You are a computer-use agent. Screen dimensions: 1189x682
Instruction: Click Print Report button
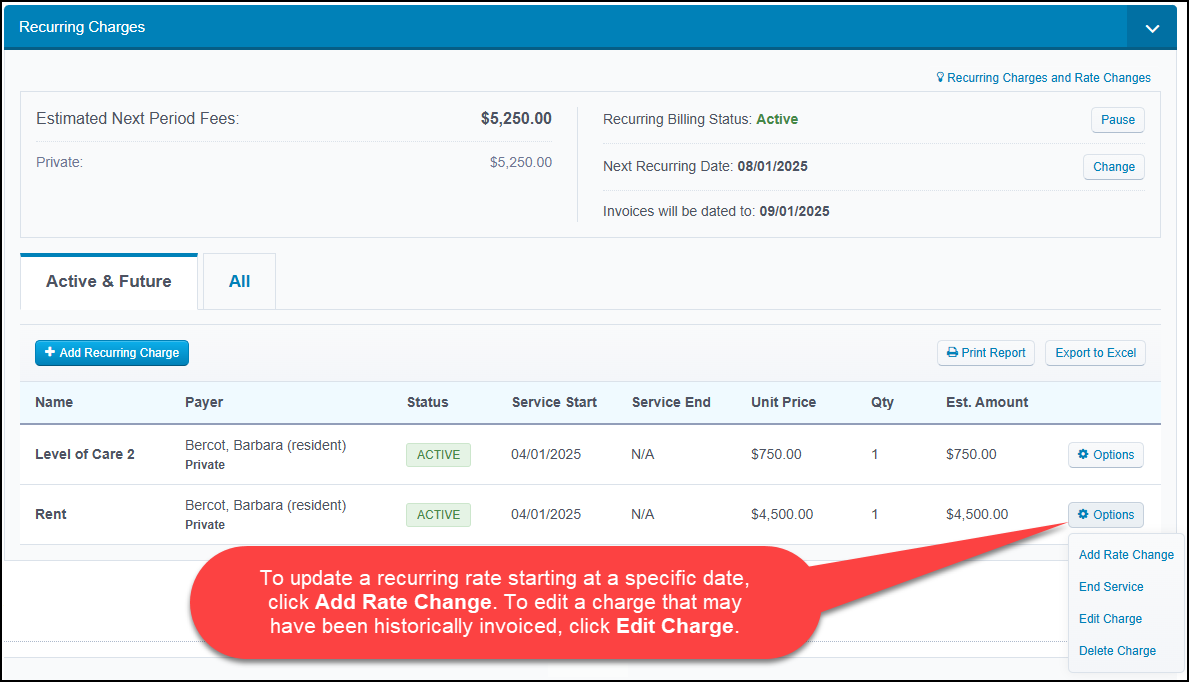[x=986, y=353]
